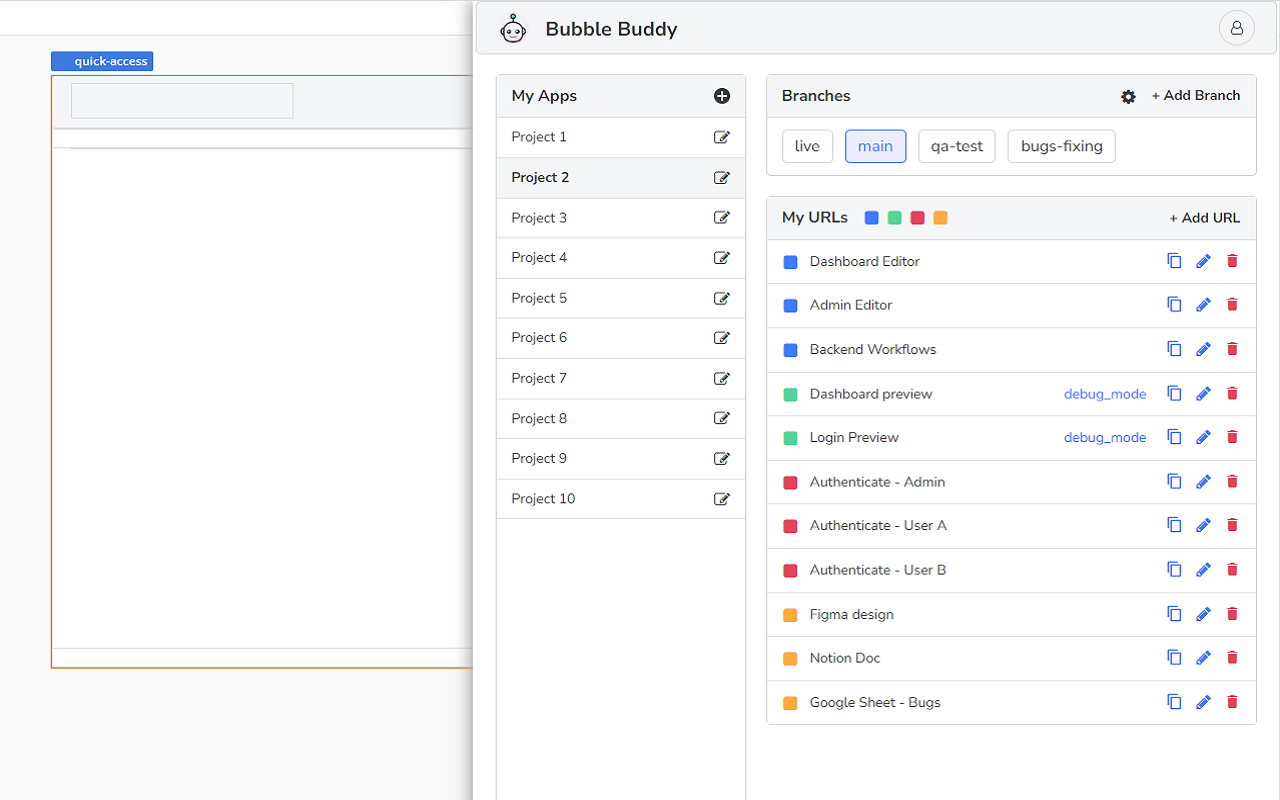The image size is (1280, 800).
Task: Click debug_mode link for Login Preview
Action: [1105, 437]
